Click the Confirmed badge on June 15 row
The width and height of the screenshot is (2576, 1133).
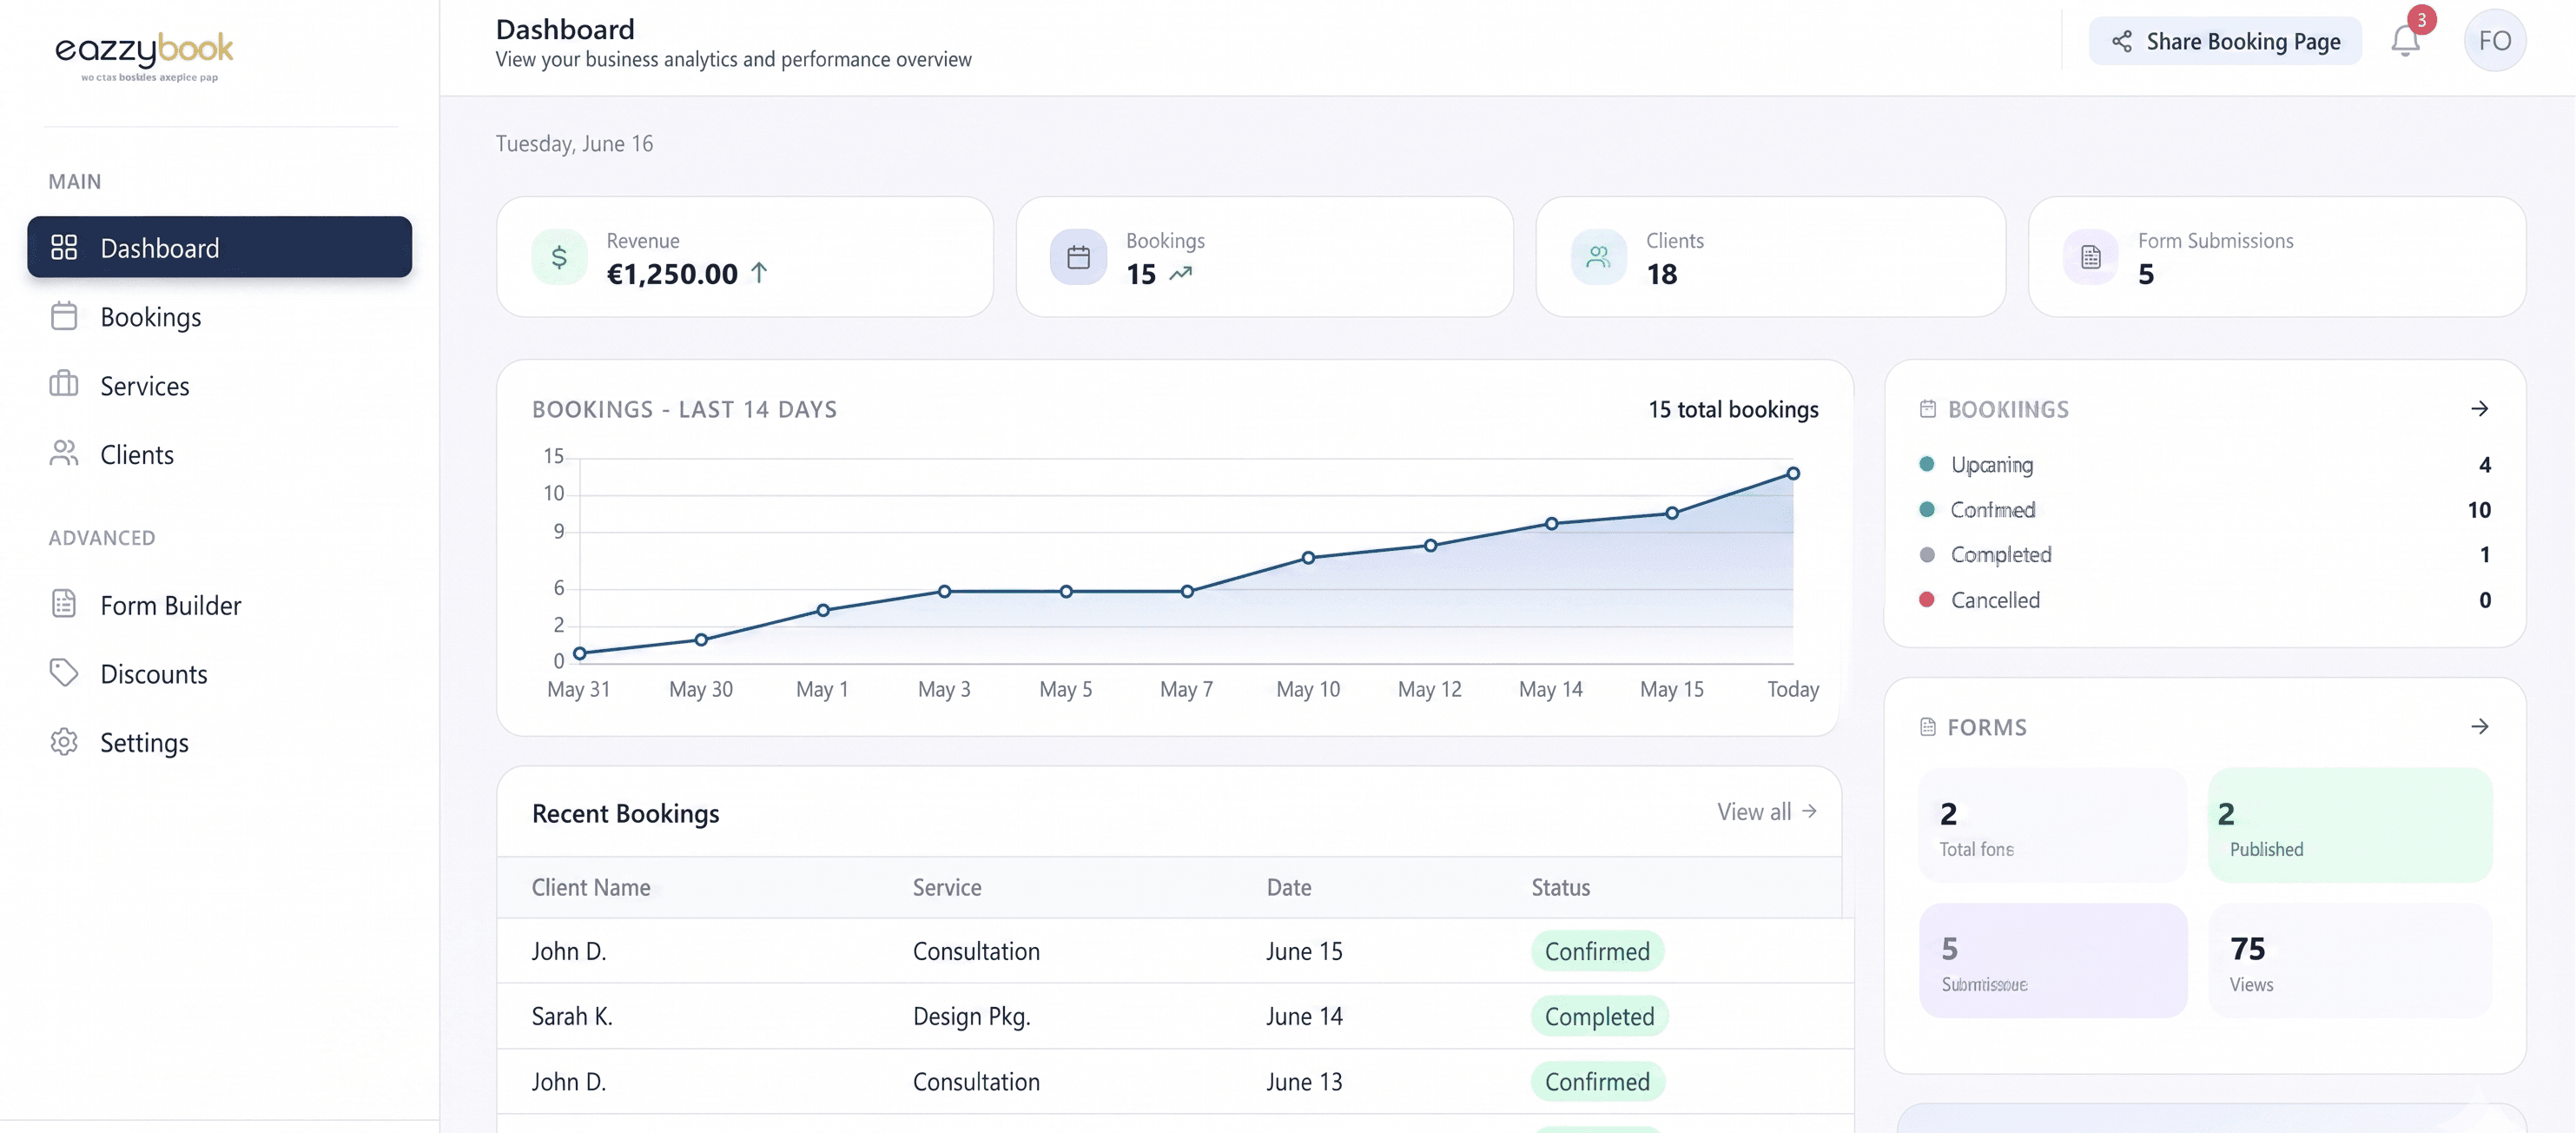pos(1597,950)
